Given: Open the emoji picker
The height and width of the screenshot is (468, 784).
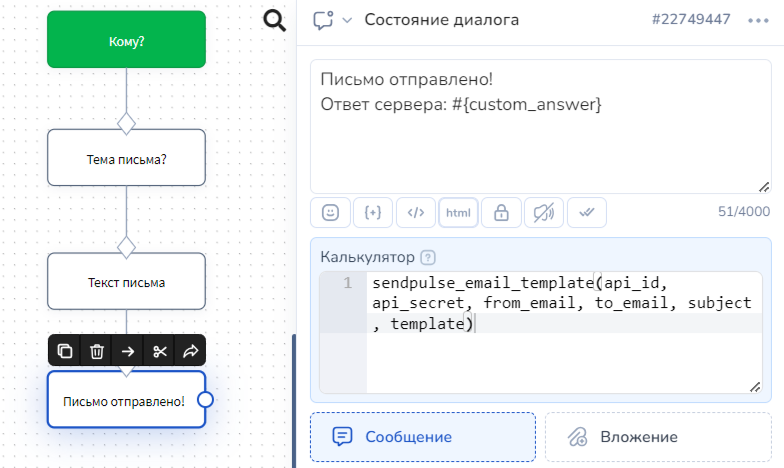Looking at the screenshot, I should (330, 212).
